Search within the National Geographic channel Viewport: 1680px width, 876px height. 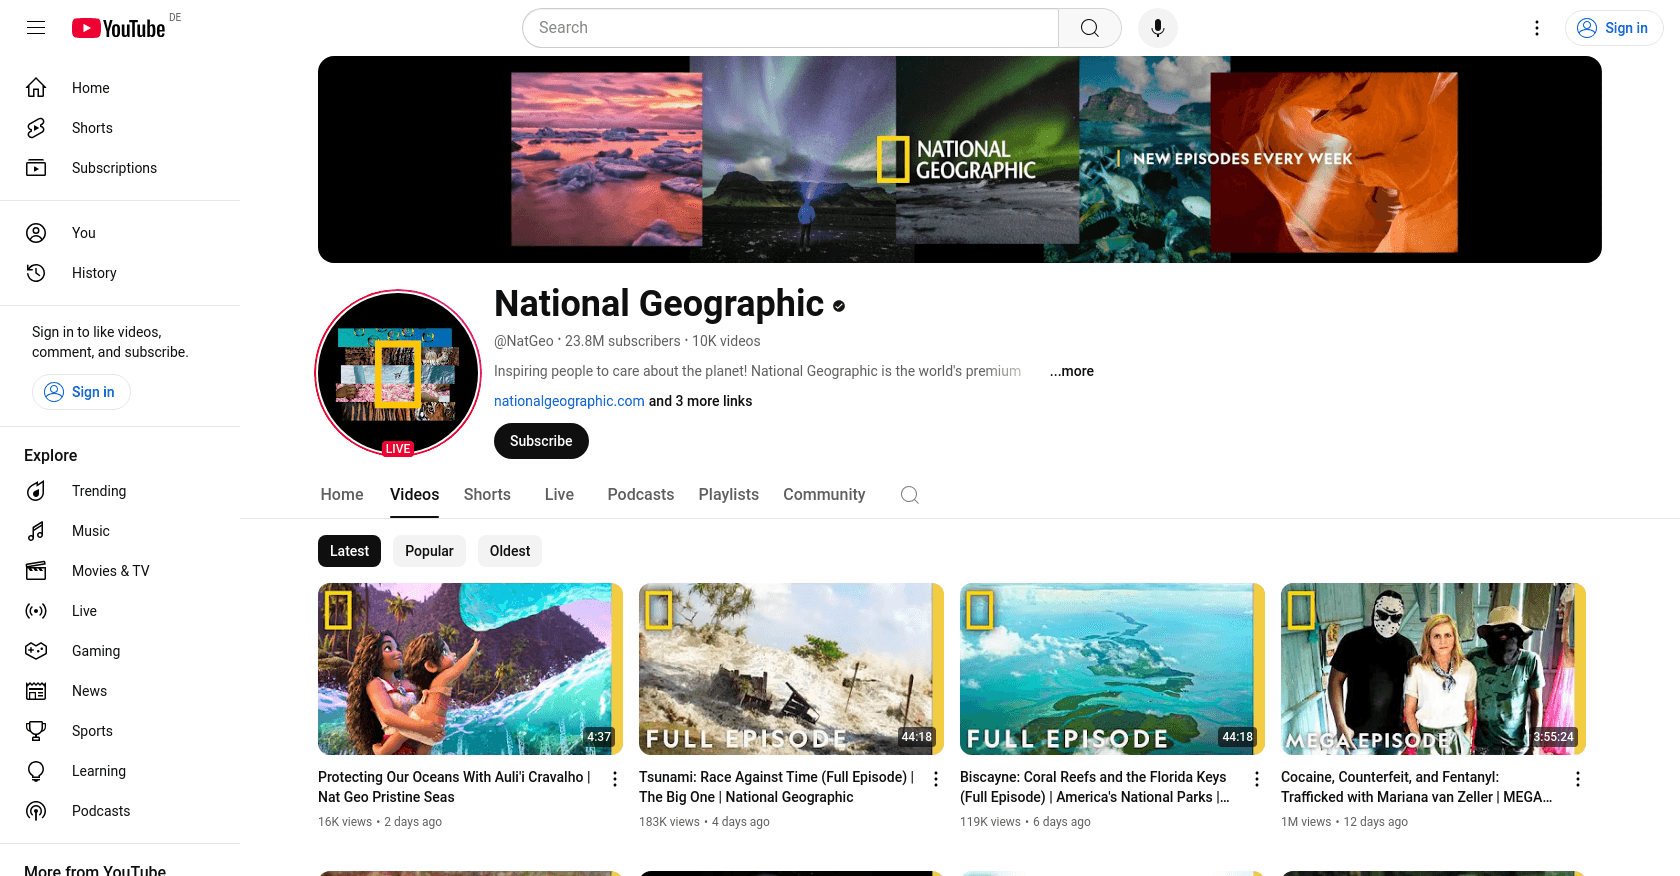909,495
